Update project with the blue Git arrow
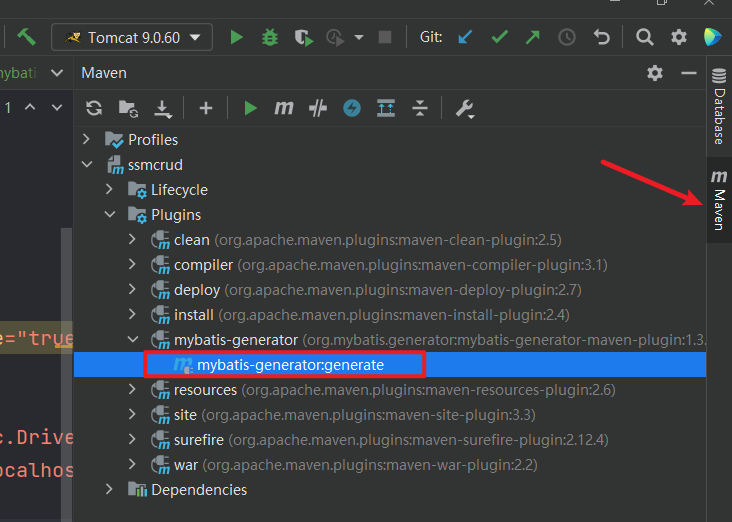The image size is (732, 522). [x=465, y=37]
